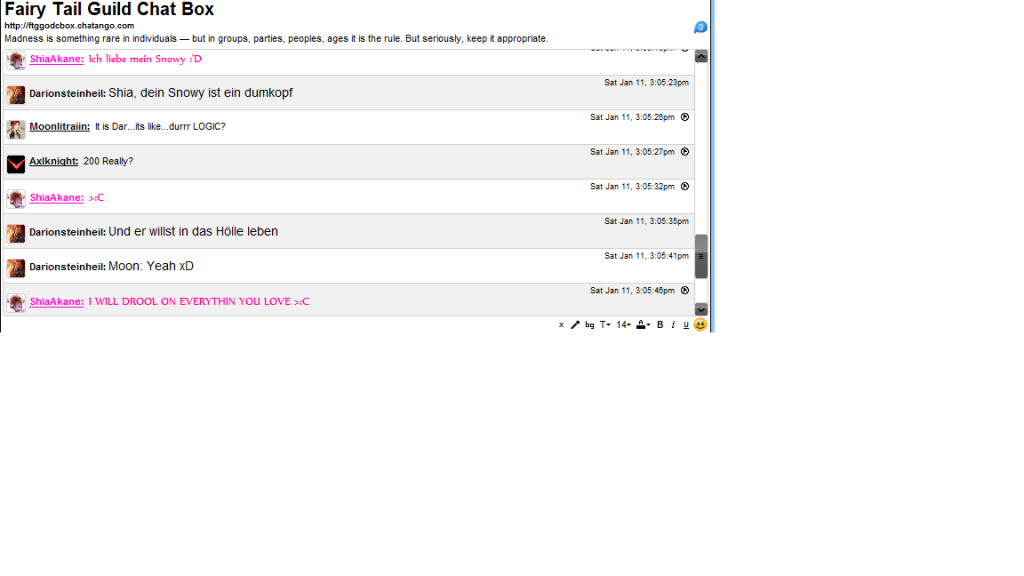Screen dimensions: 1024x576
Task: Click the arrow icon beside Axlknight's timestamp
Action: (685, 152)
